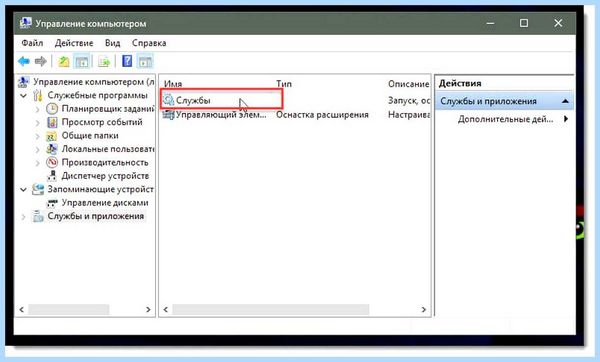
Task: Click the center pane scroll left arrow
Action: pos(165,309)
